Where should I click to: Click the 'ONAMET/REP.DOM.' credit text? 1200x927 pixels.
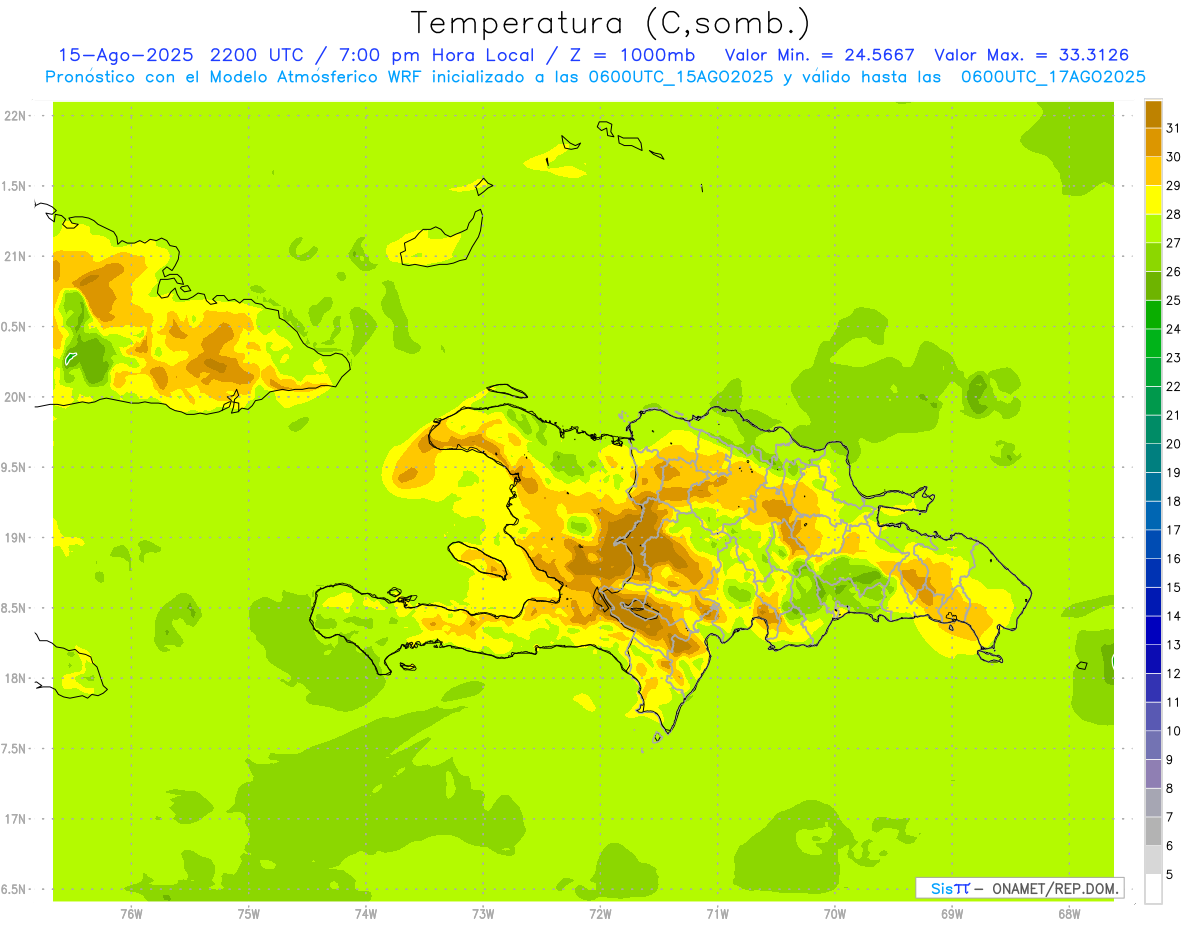(x=1055, y=888)
